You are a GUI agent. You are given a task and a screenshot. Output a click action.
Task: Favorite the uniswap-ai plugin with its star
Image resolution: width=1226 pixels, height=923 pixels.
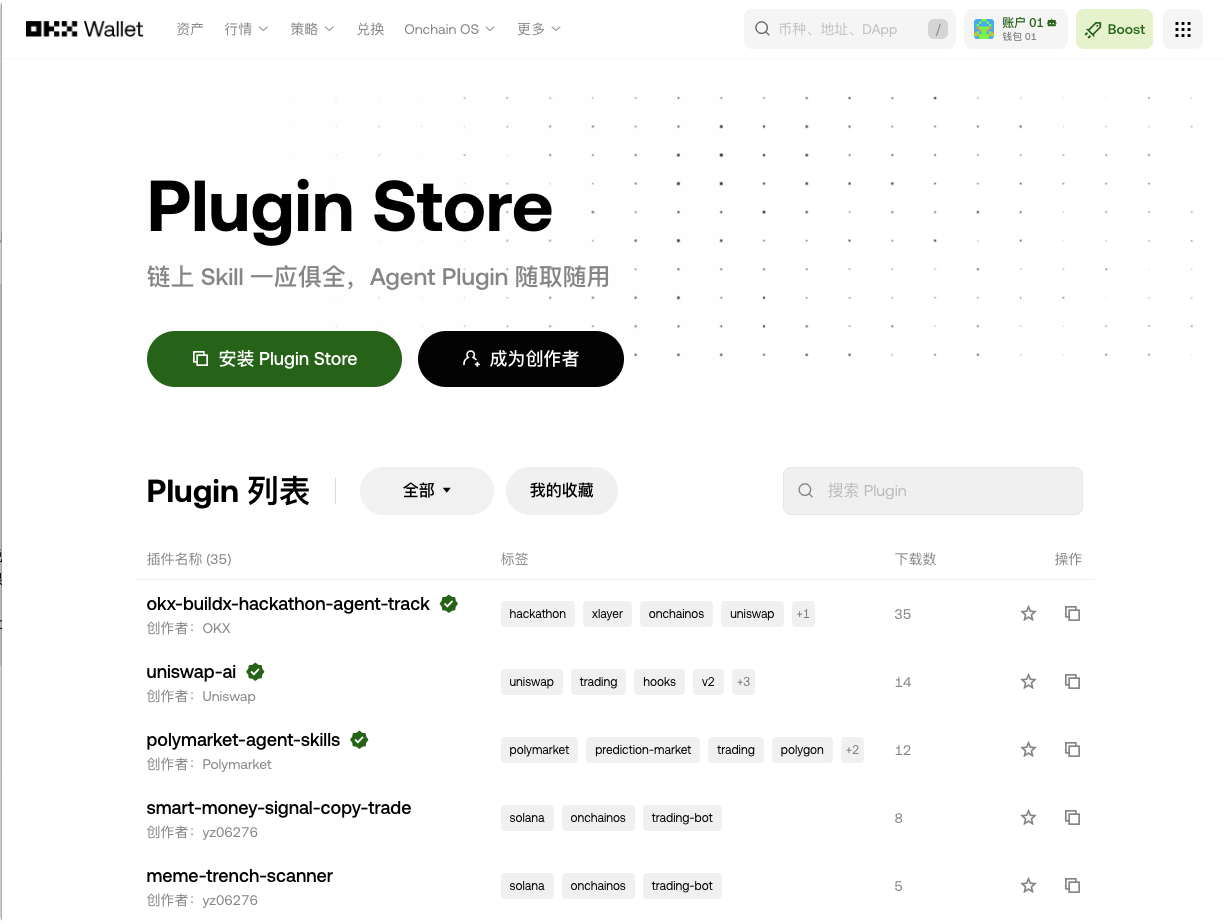click(1028, 681)
